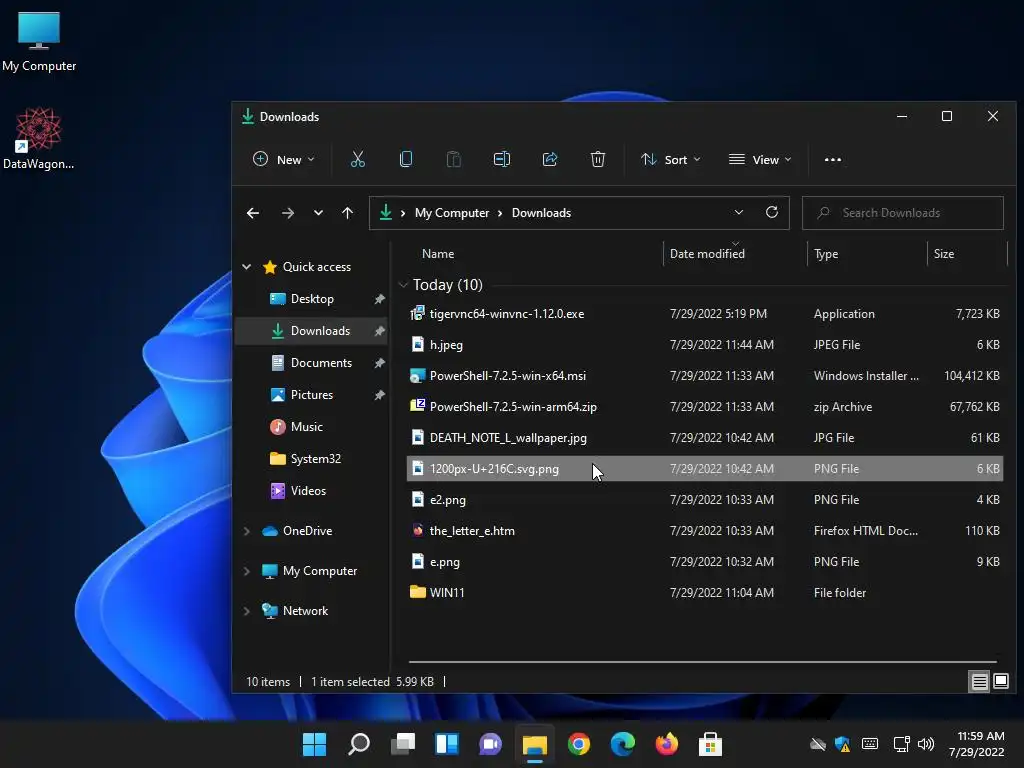Select PowerShell-7.2.5-win-x64.msi file
Viewport: 1024px width, 768px height.
tap(705, 376)
